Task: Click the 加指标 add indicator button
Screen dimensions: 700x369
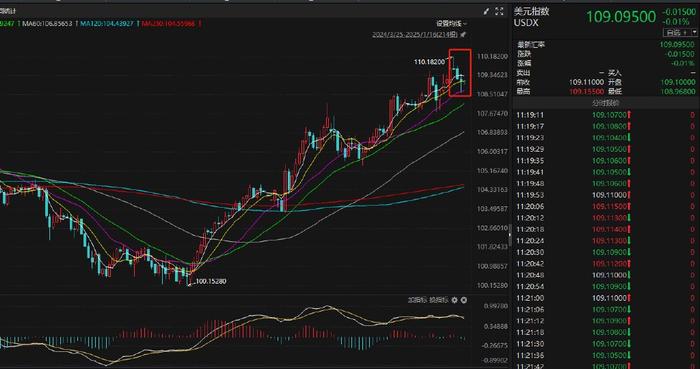Action: coord(416,300)
